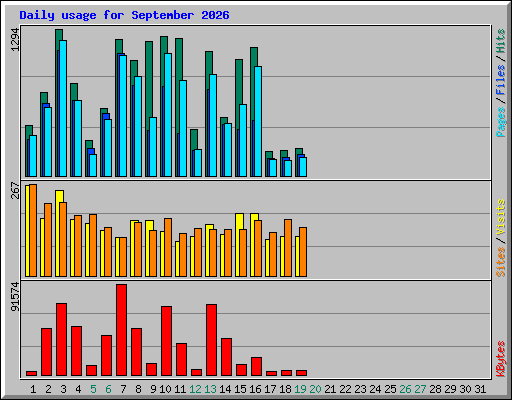The width and height of the screenshot is (512, 400).
Task: Click green weekend day 6 label
Action: (108, 389)
